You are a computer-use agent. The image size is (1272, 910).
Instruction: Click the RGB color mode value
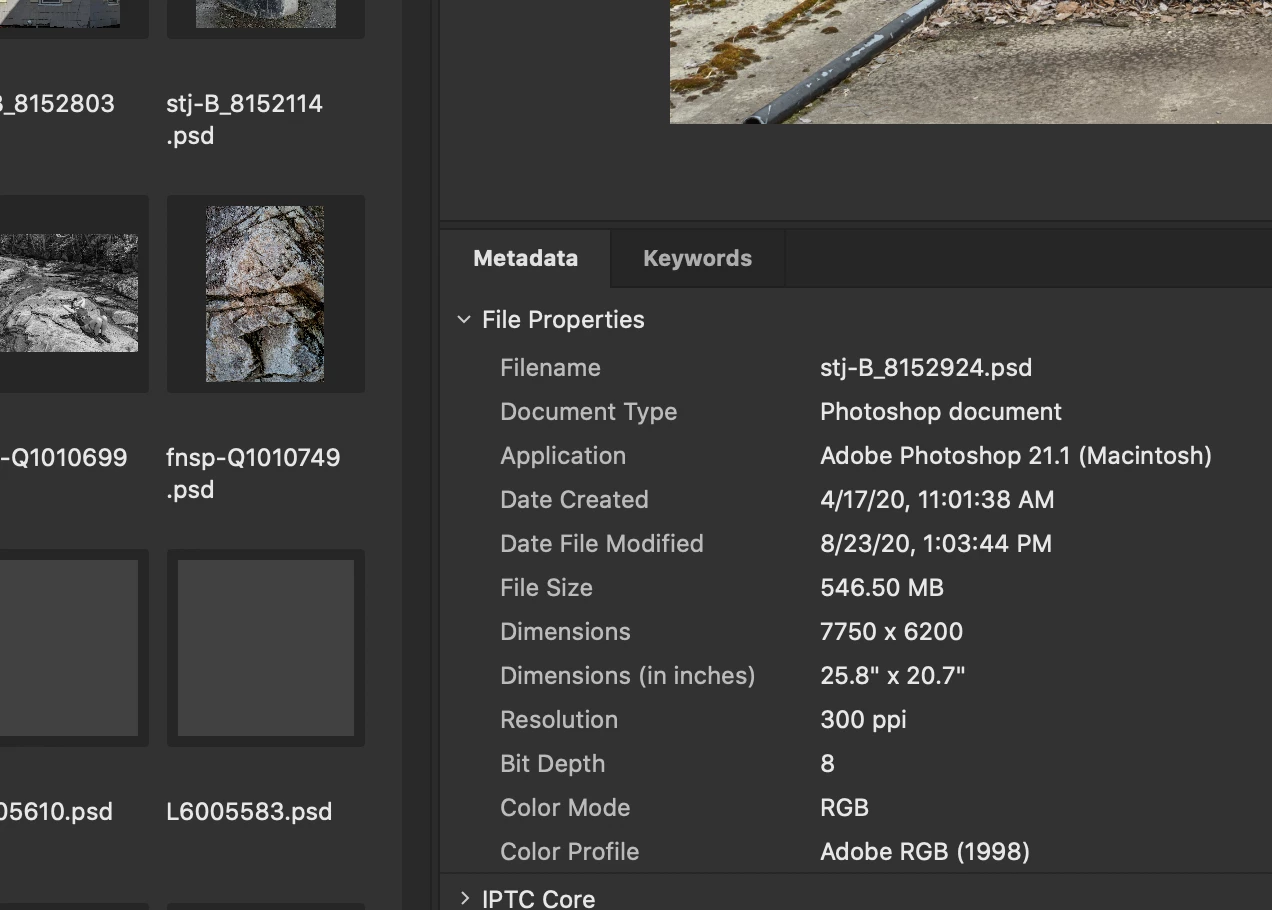pyautogui.click(x=844, y=808)
